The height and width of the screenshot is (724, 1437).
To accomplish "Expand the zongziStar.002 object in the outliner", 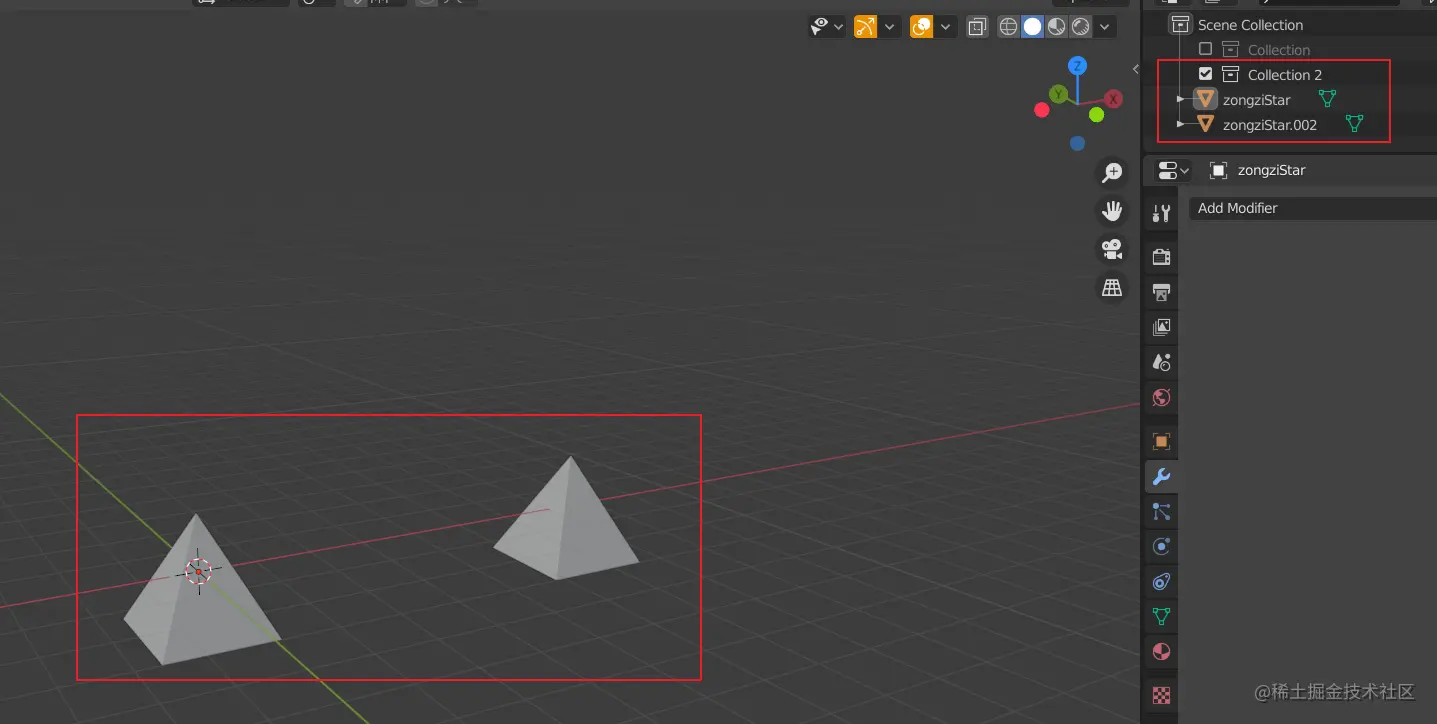I will [x=1181, y=124].
